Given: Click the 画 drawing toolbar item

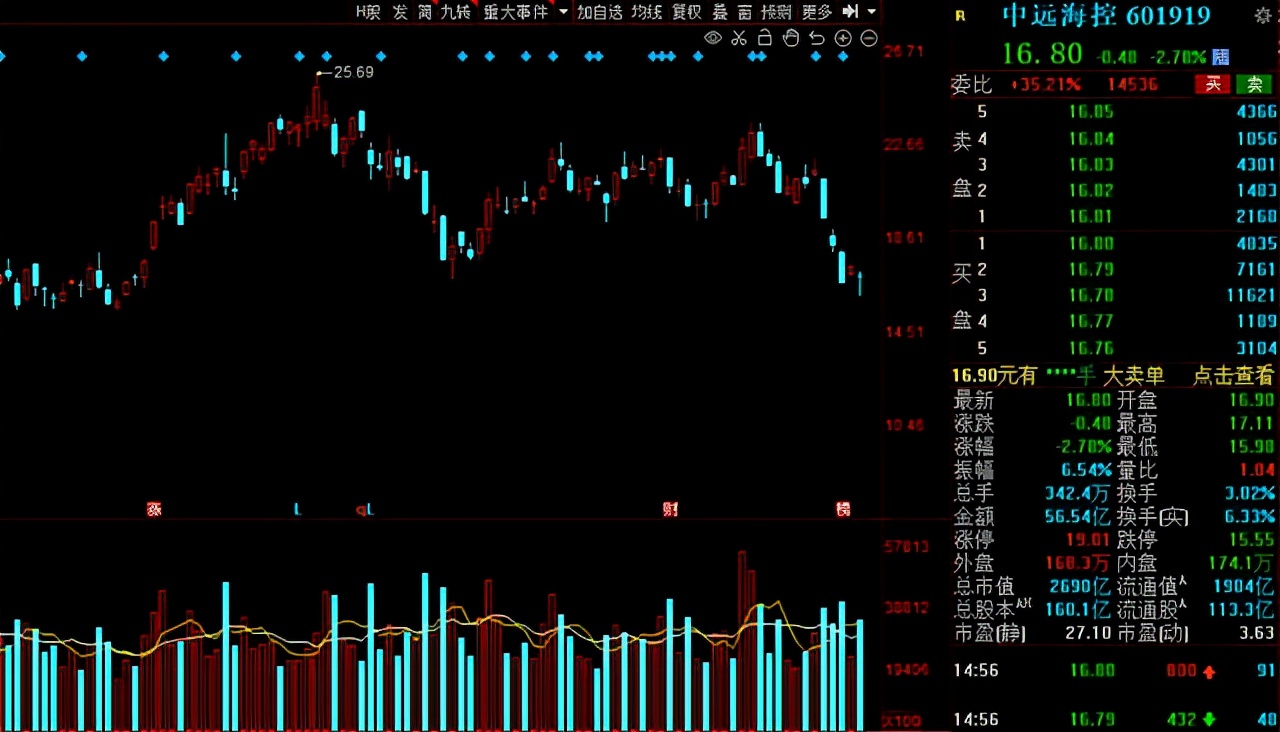Looking at the screenshot, I should (745, 12).
